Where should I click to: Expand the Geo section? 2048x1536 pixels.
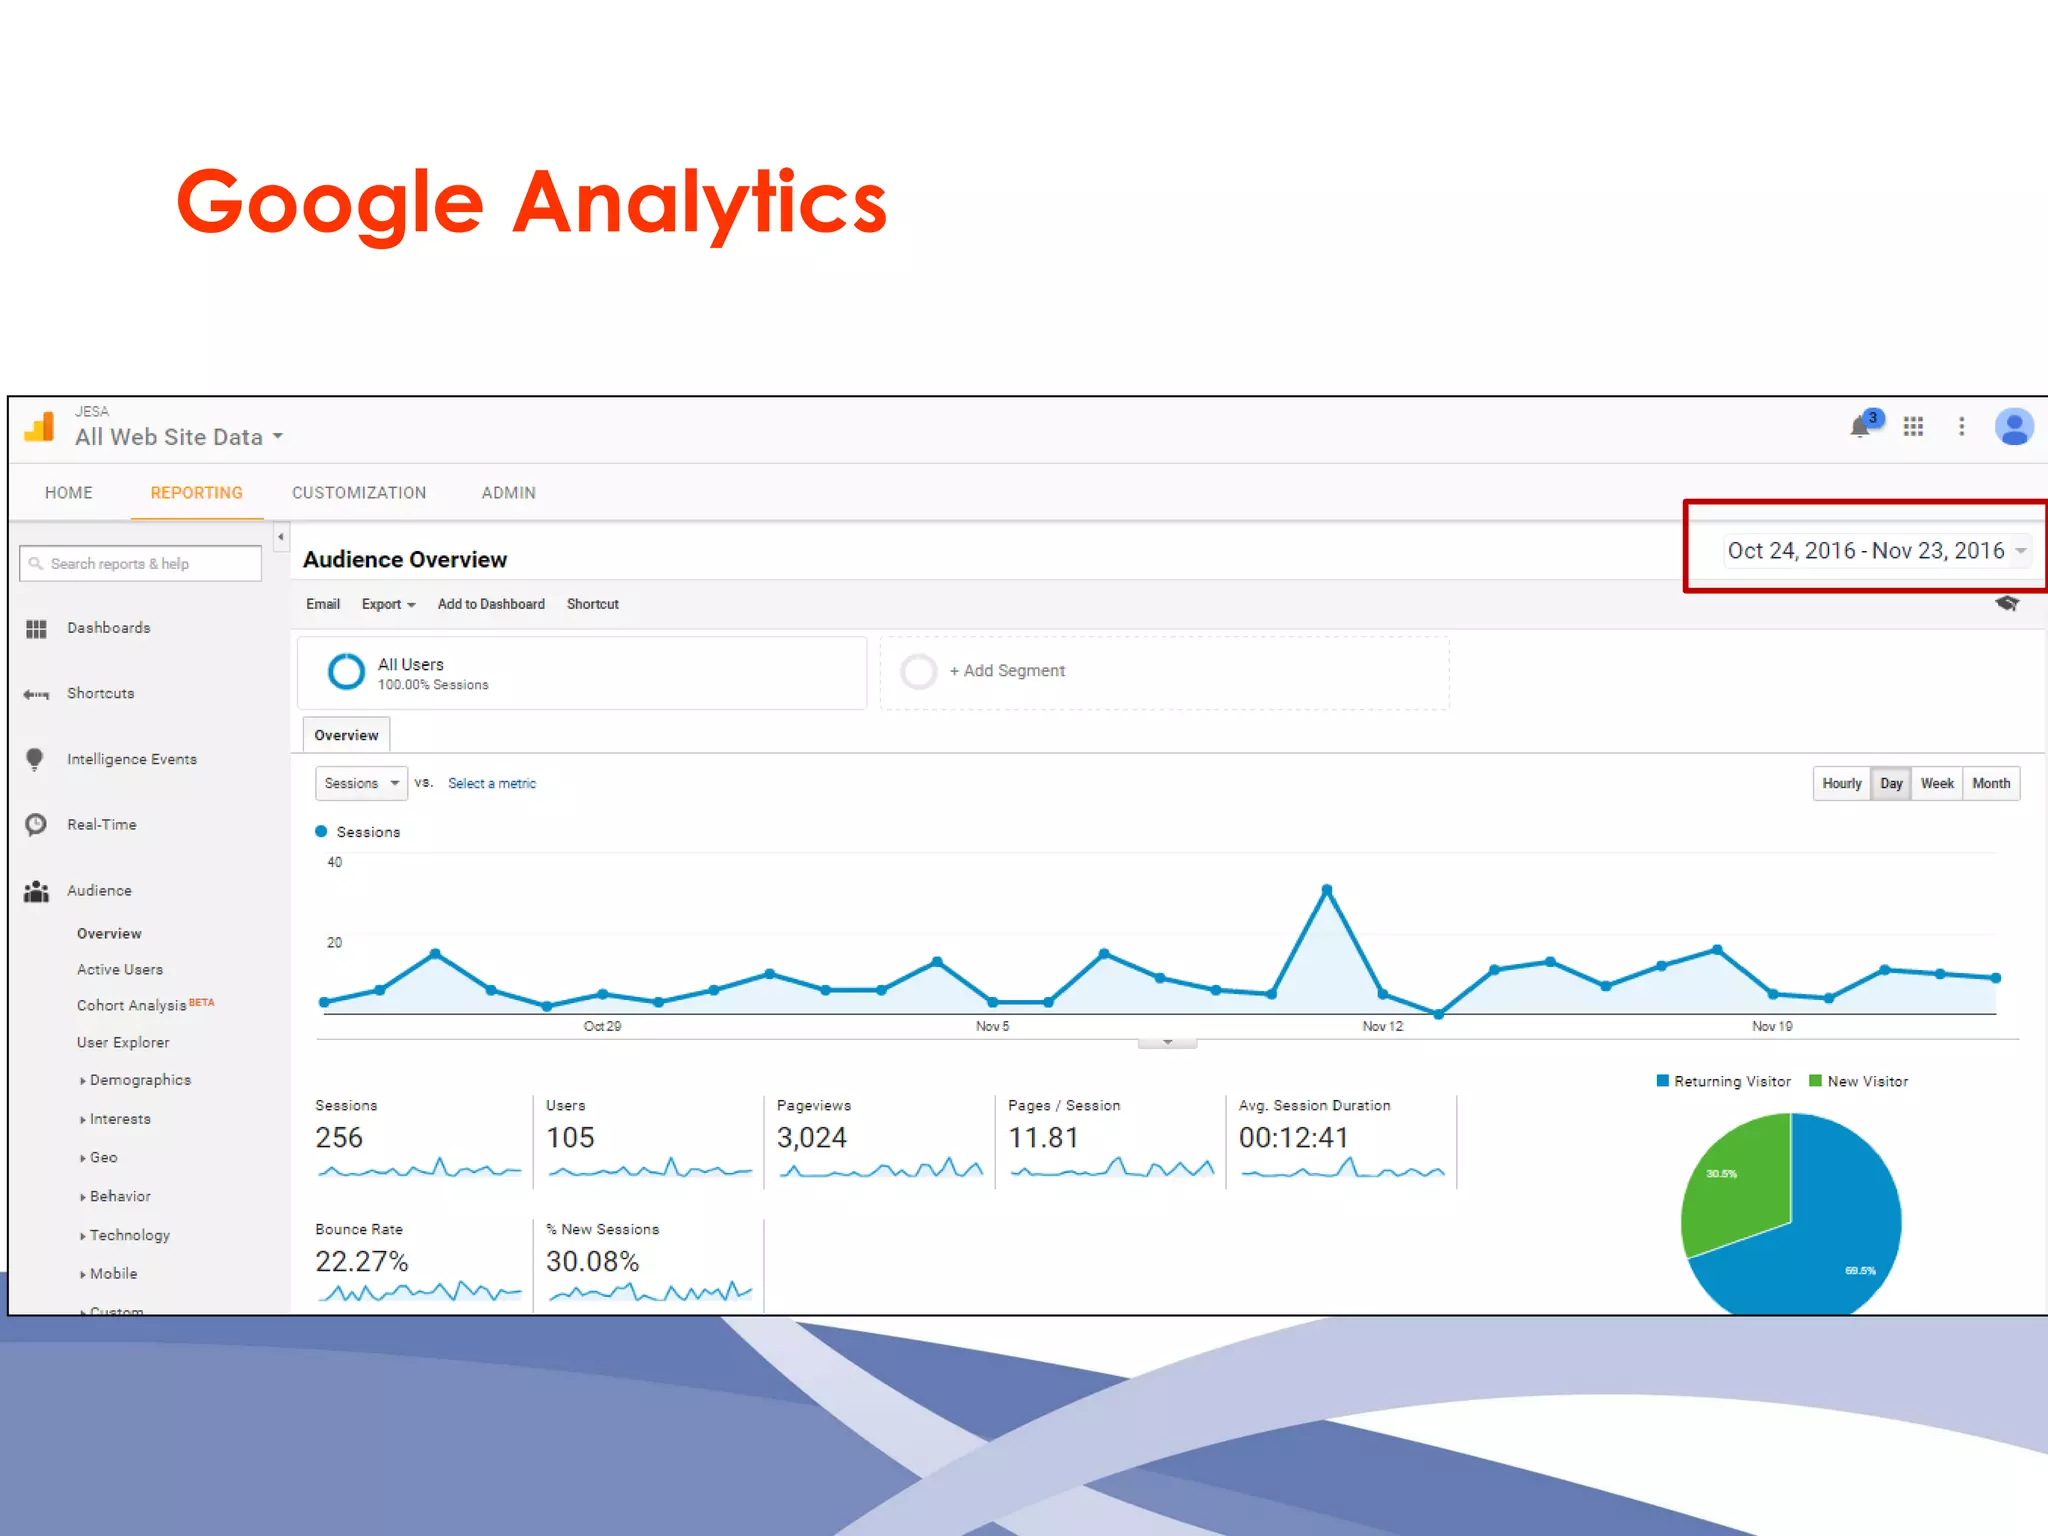(98, 1157)
